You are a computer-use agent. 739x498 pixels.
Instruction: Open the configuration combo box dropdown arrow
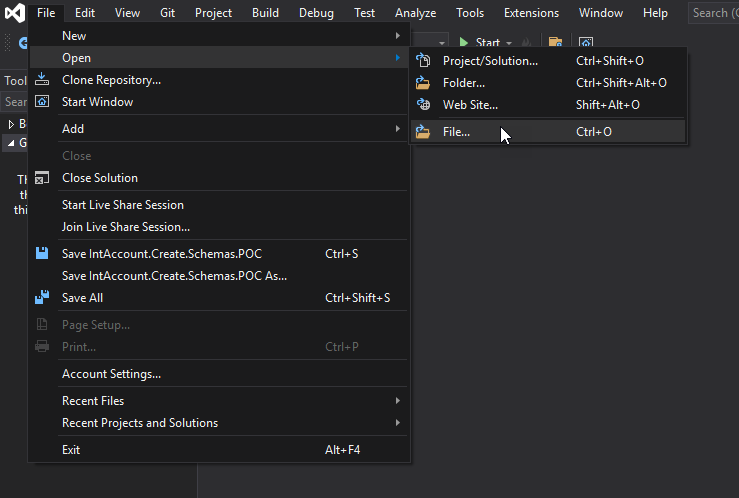pyautogui.click(x=442, y=43)
